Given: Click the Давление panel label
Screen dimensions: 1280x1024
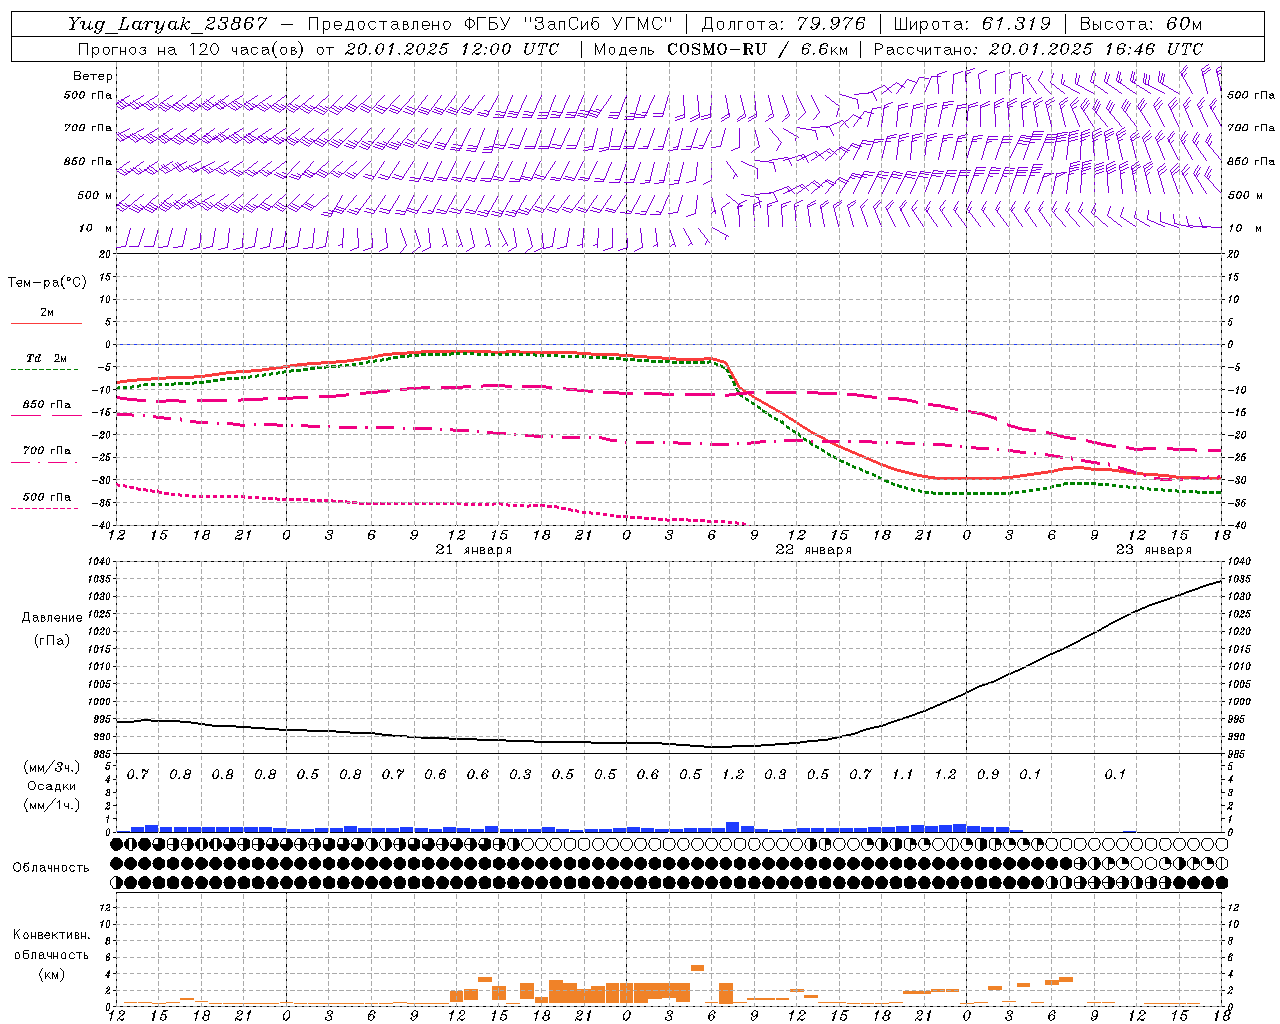Looking at the screenshot, I should point(52,618).
